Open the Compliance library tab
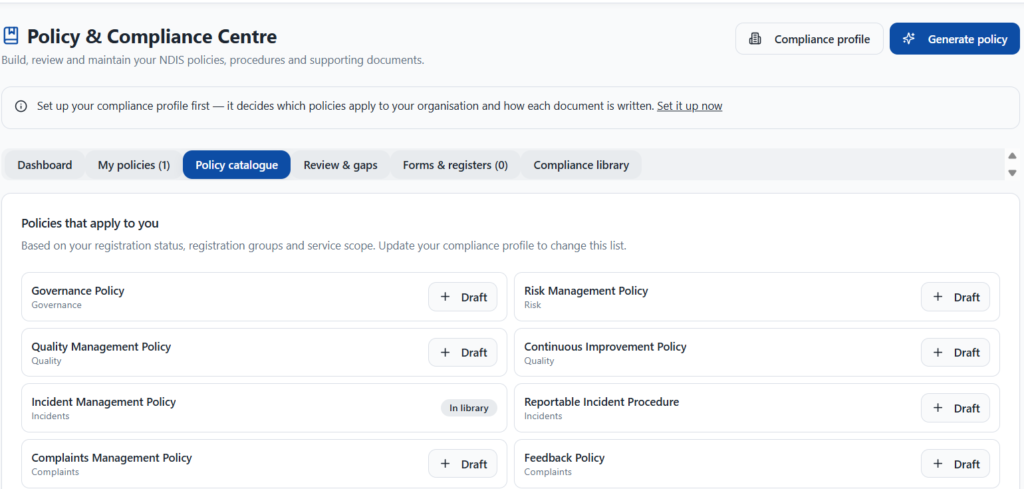Viewport: 1024px width, 489px height. pyautogui.click(x=581, y=165)
